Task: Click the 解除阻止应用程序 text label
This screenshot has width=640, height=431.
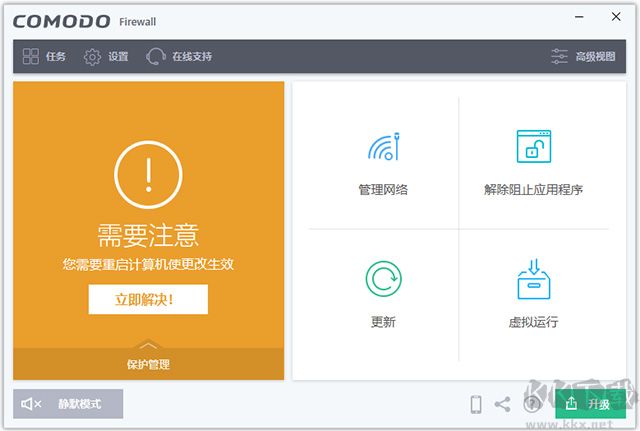Action: pos(533,189)
